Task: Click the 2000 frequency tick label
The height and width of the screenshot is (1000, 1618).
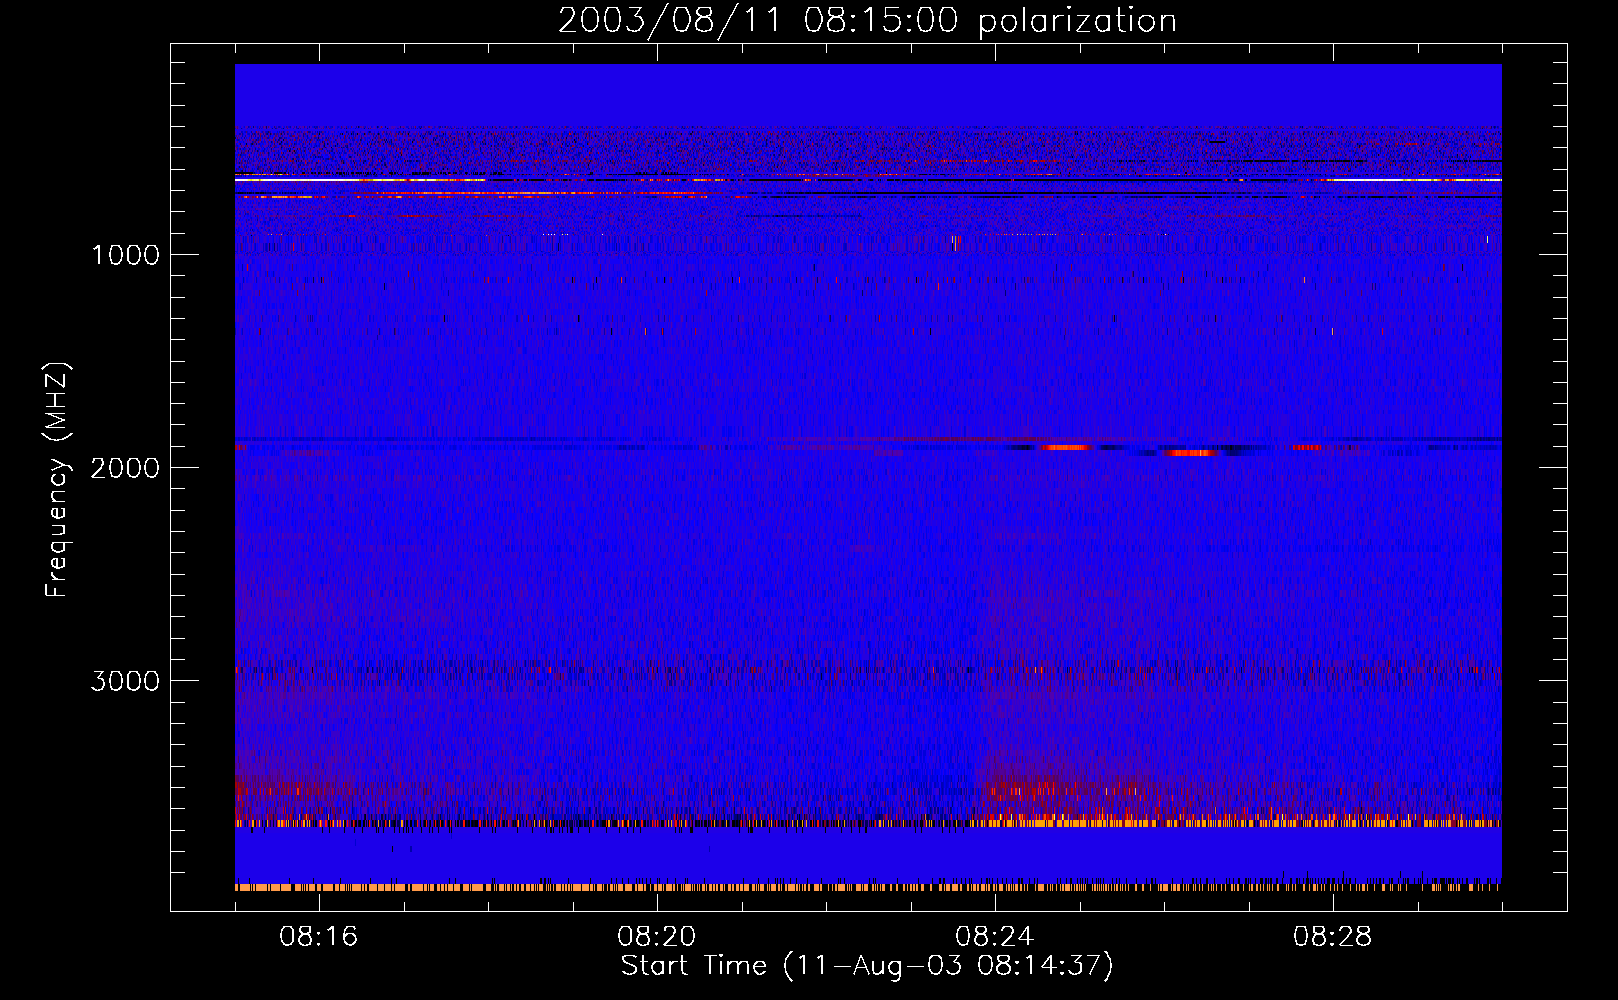Action: (125, 468)
